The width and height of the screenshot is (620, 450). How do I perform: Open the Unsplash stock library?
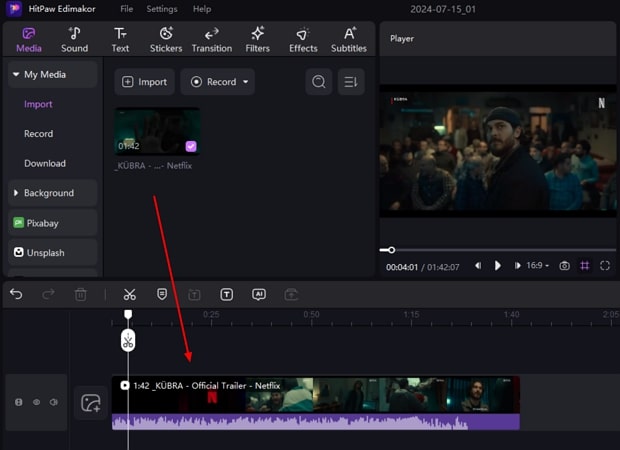pyautogui.click(x=53, y=252)
